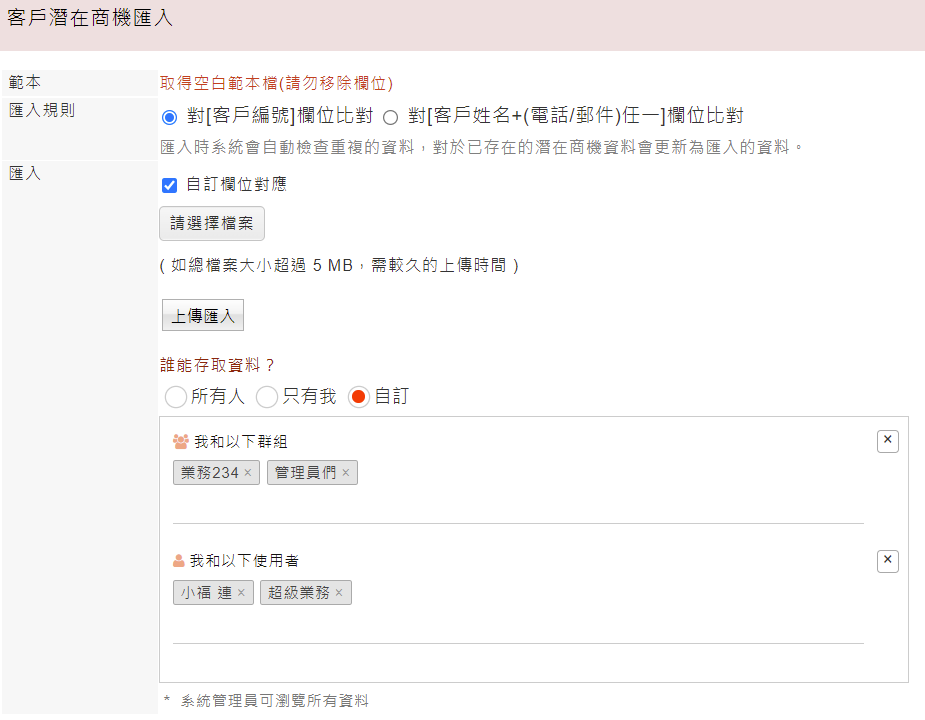Choose 所有人 access option
Image resolution: width=925 pixels, height=720 pixels.
point(176,397)
